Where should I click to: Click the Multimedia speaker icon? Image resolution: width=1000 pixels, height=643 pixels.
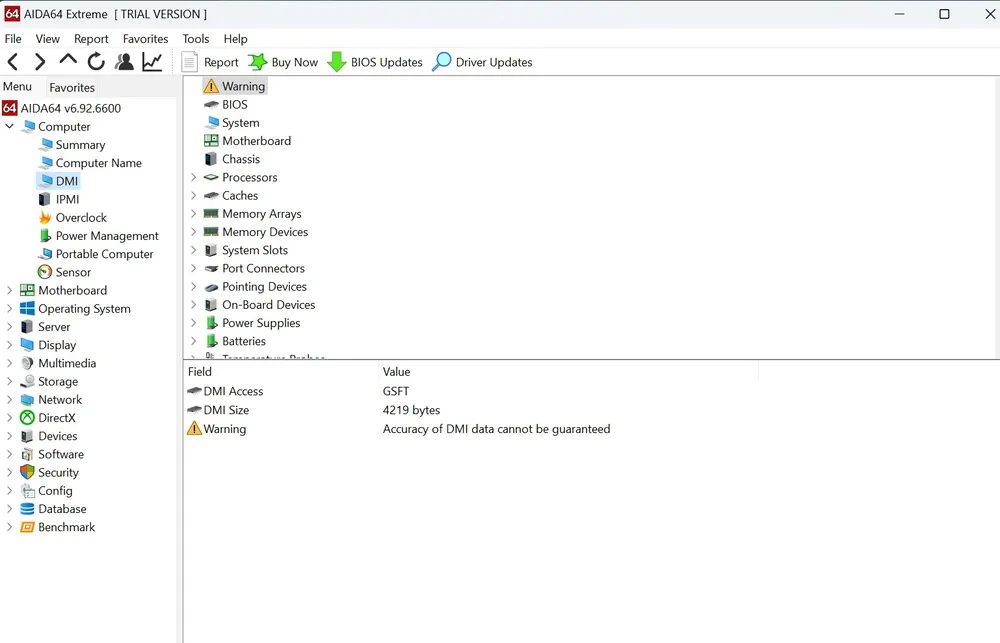tap(27, 364)
